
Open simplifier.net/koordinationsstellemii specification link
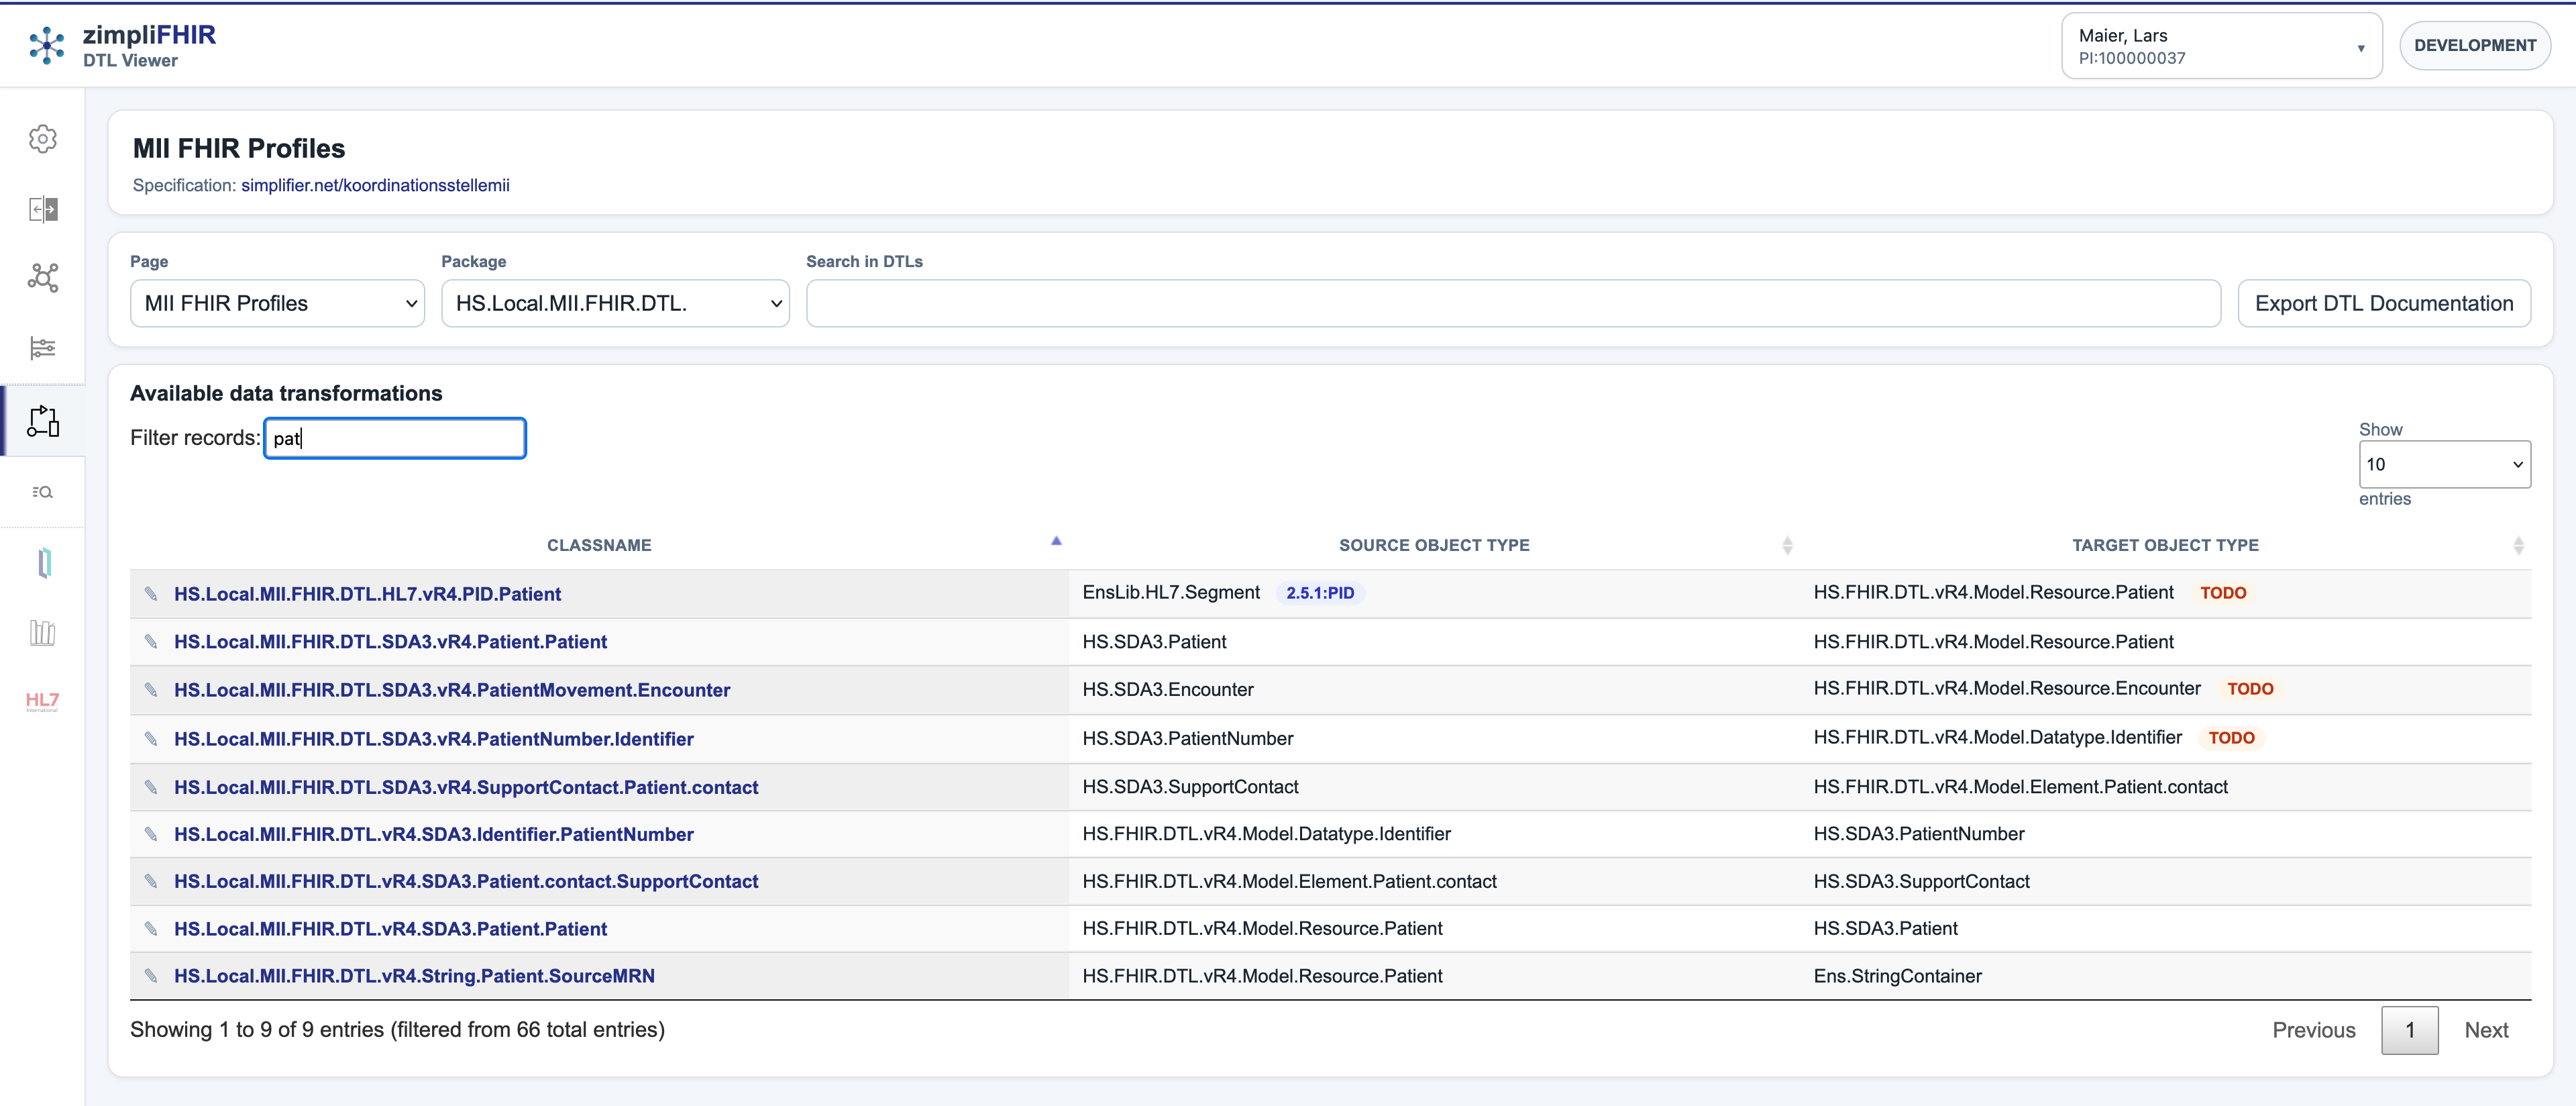[x=375, y=185]
